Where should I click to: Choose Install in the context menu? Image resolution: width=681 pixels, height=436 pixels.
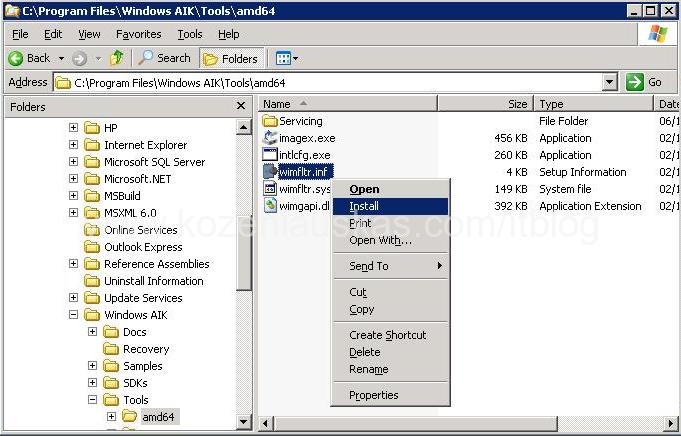point(390,206)
